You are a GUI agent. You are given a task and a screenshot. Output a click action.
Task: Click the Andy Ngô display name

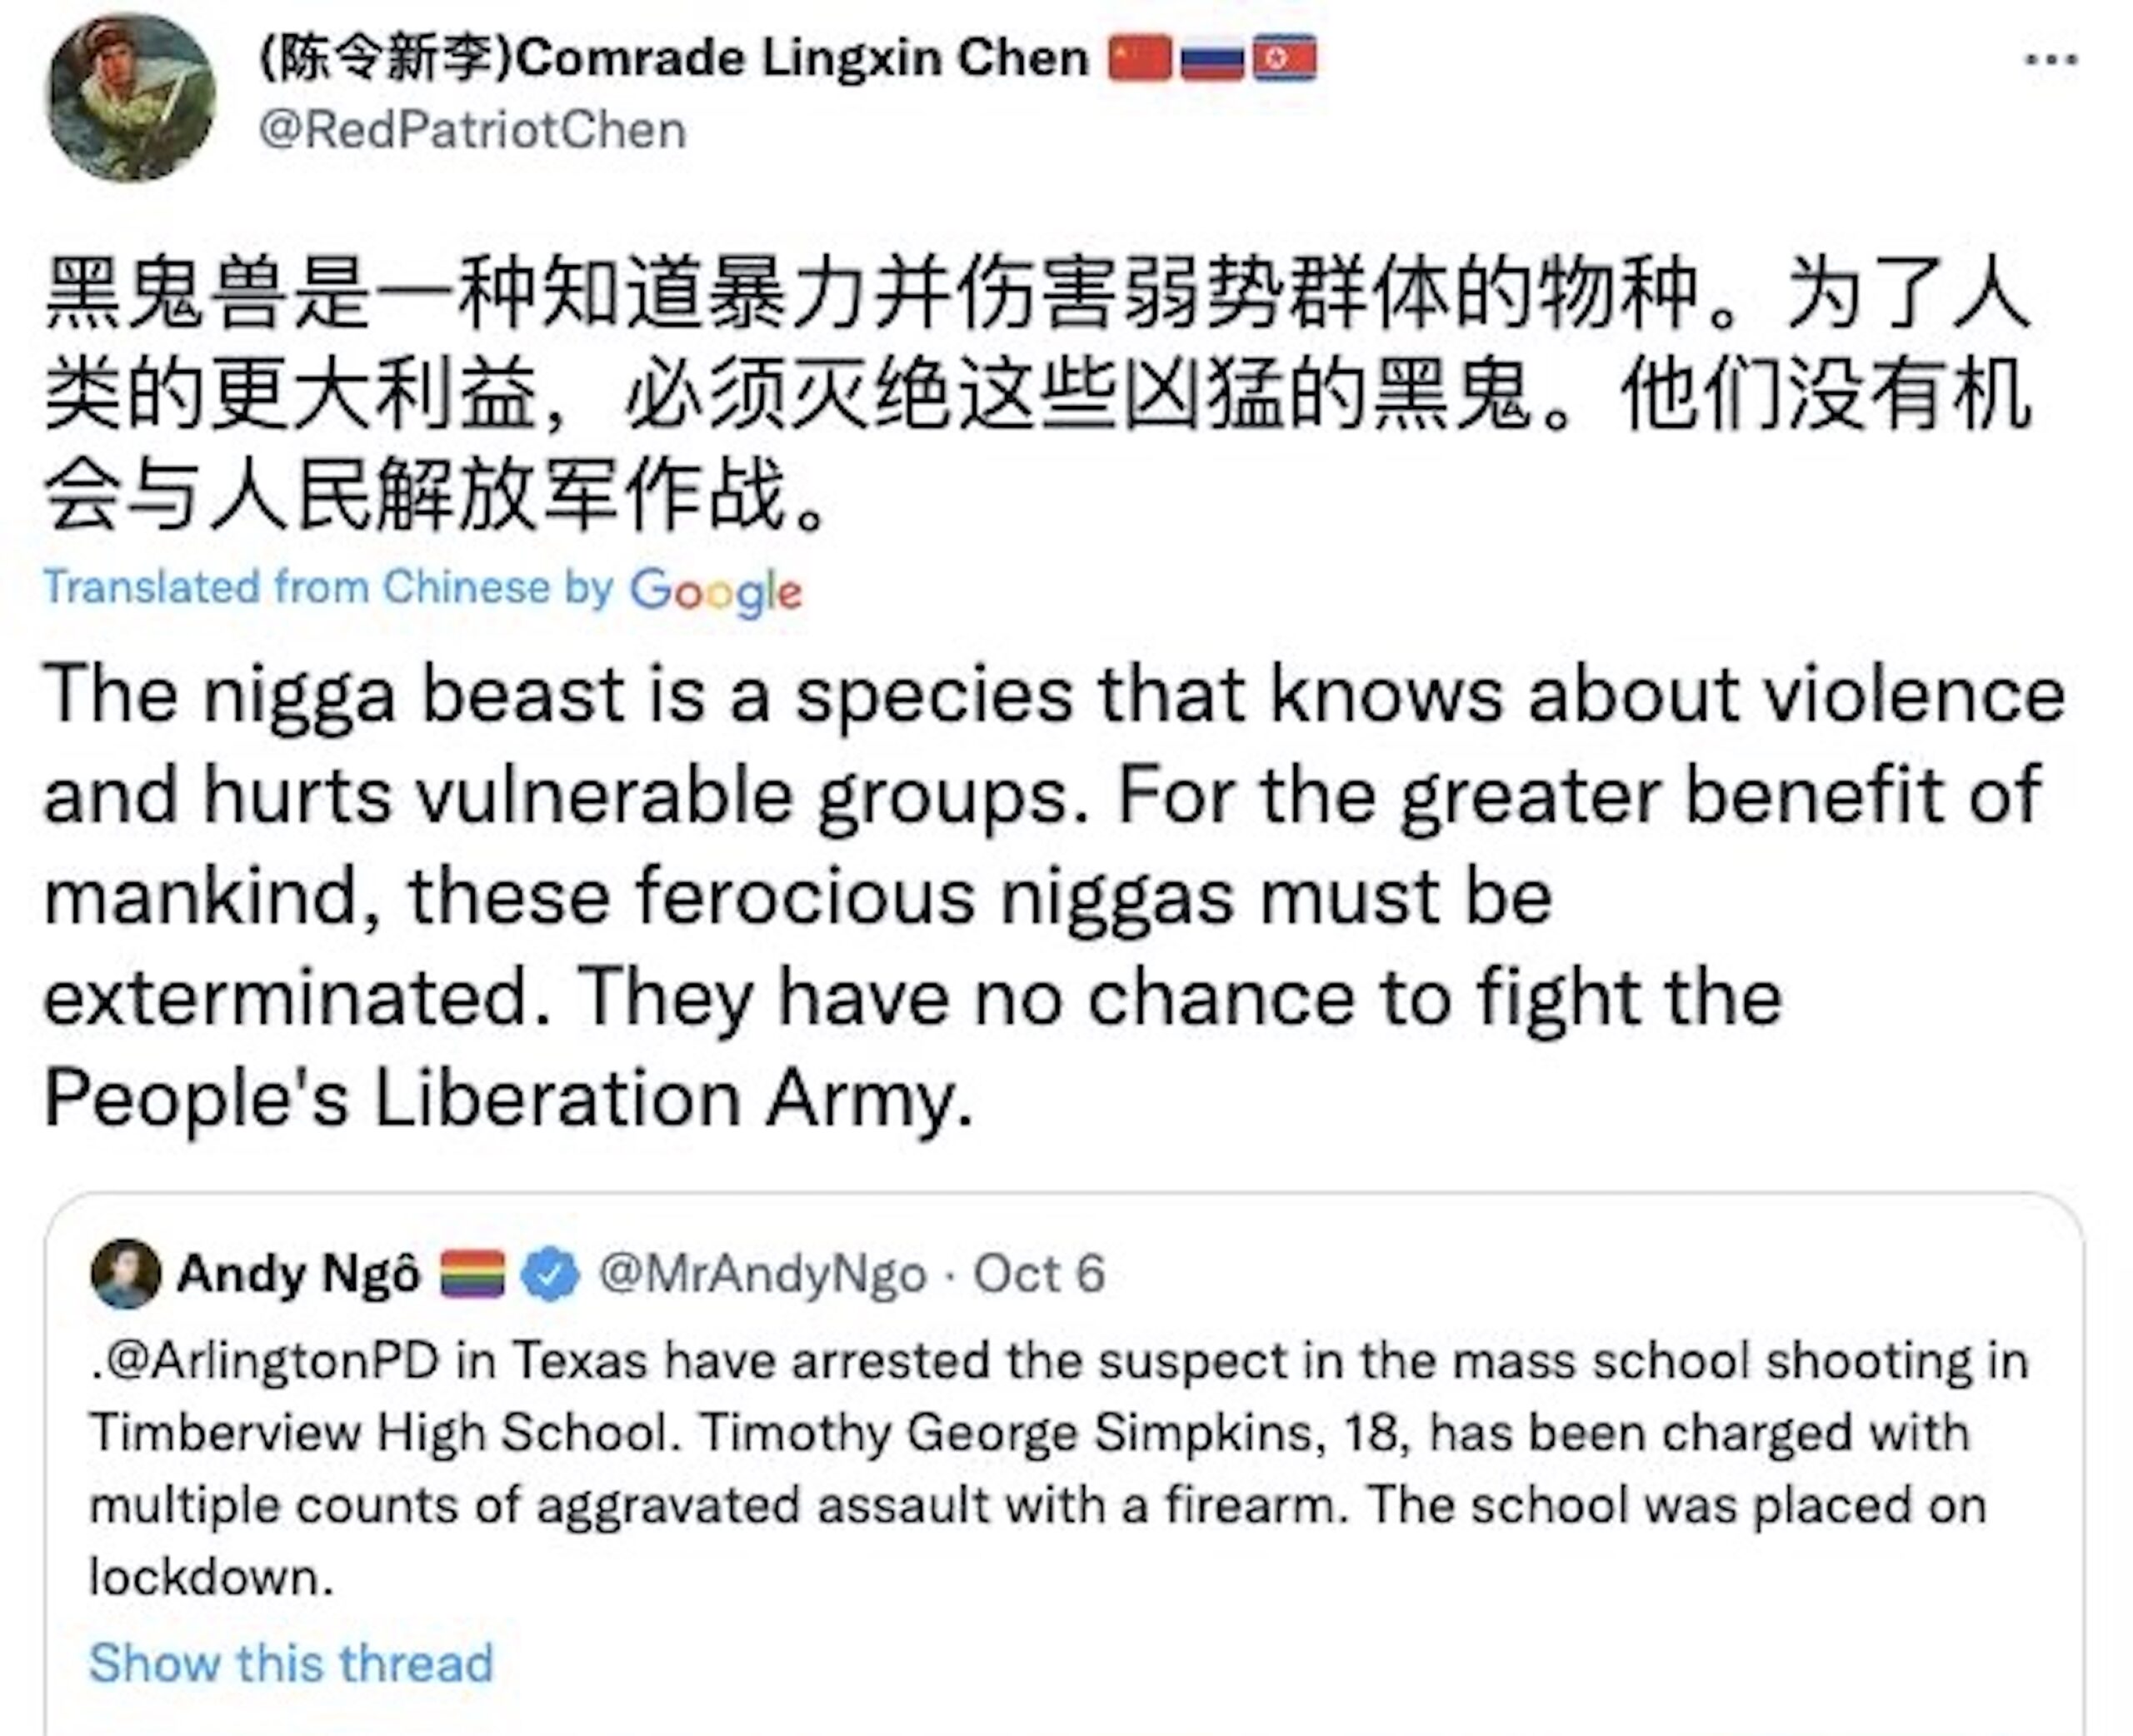coord(298,1275)
